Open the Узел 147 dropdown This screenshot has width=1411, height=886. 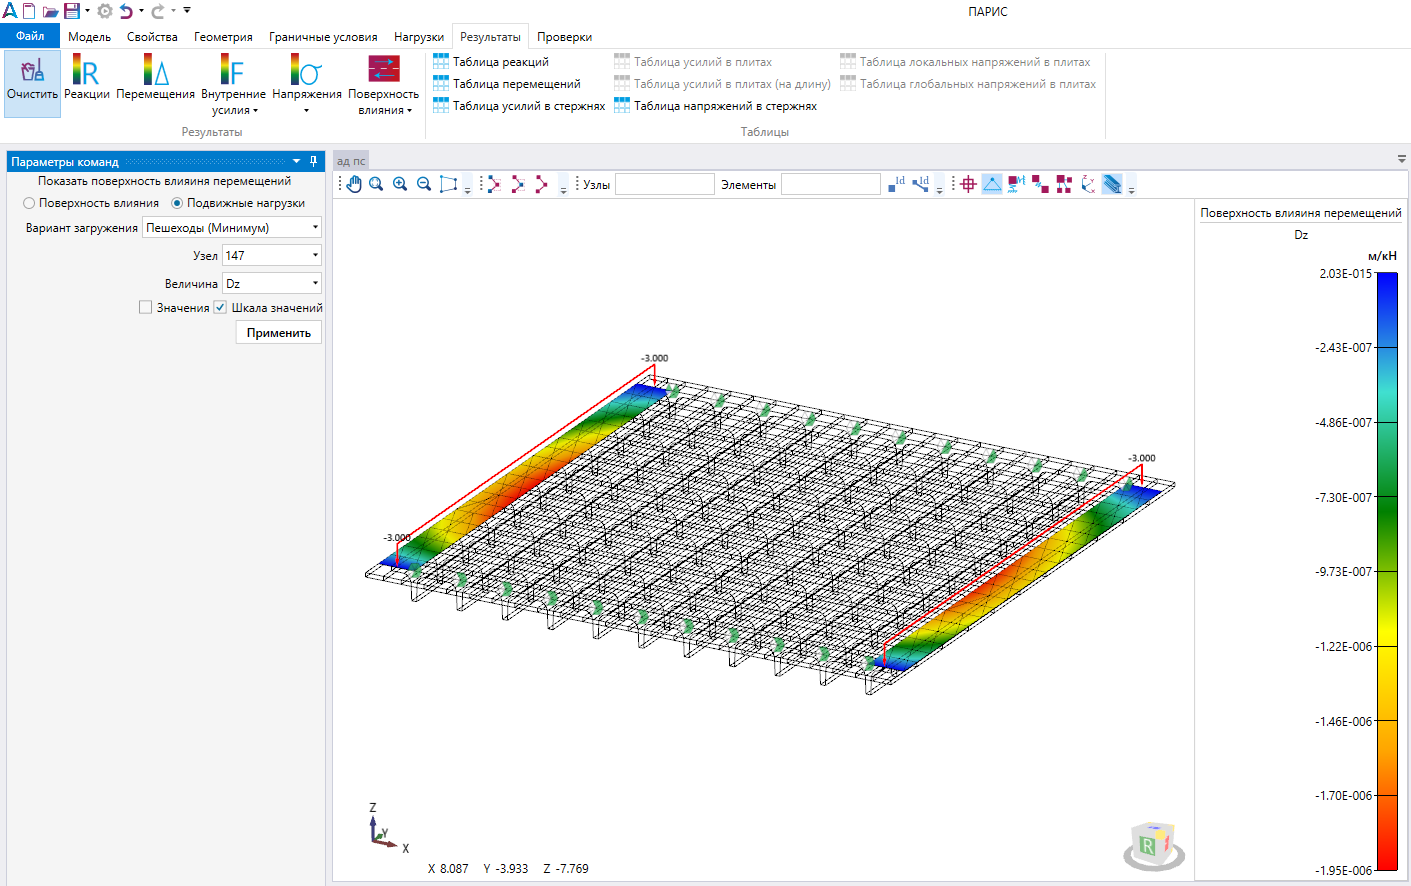[272, 256]
